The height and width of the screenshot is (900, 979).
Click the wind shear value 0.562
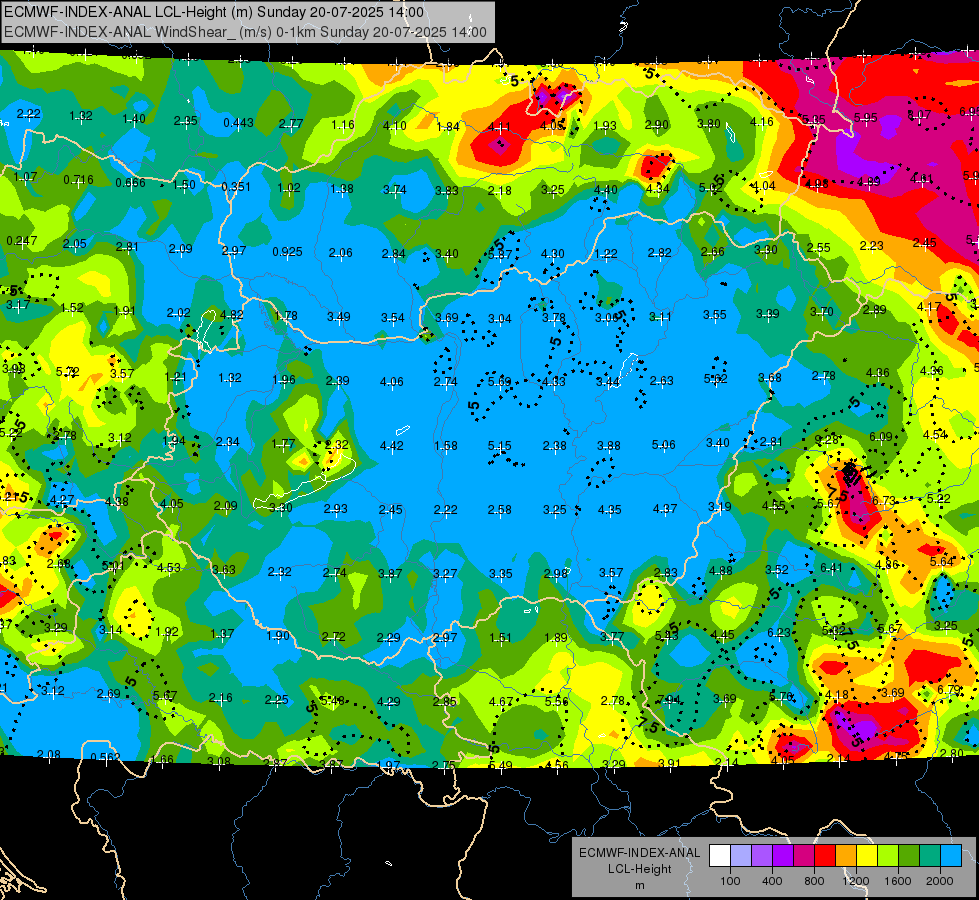[x=106, y=758]
